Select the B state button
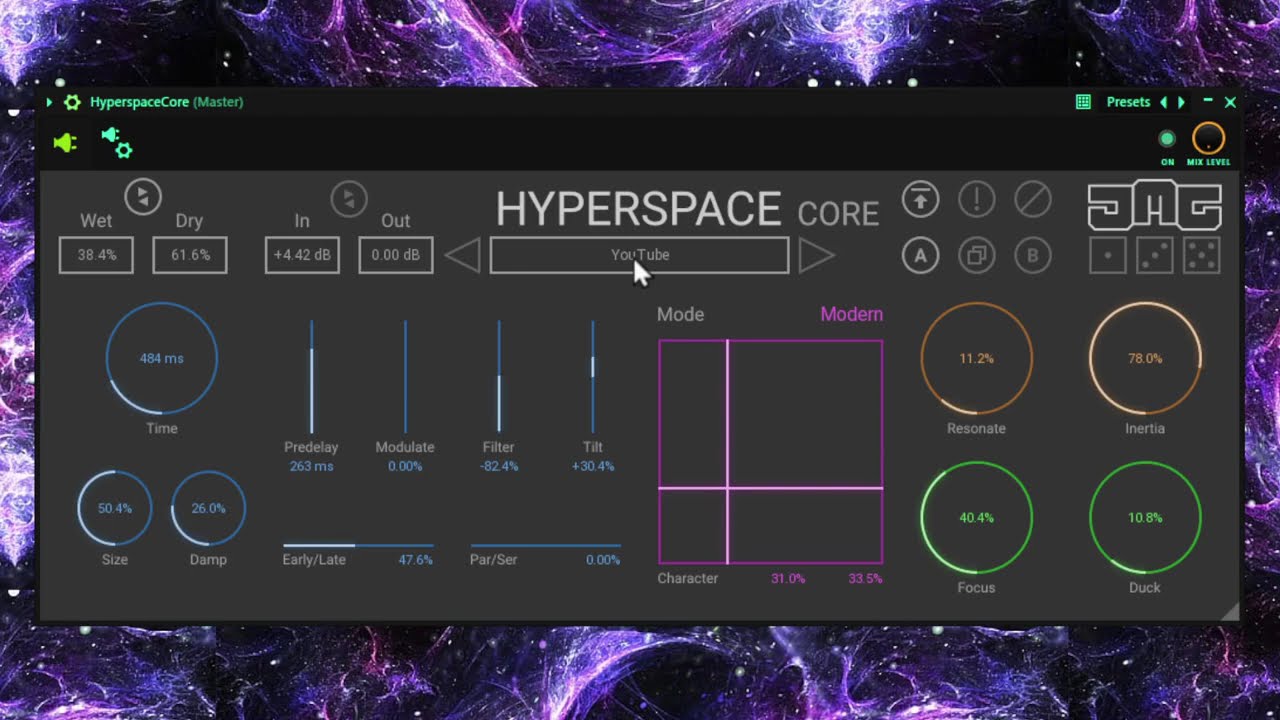Viewport: 1280px width, 720px height. click(x=1033, y=255)
